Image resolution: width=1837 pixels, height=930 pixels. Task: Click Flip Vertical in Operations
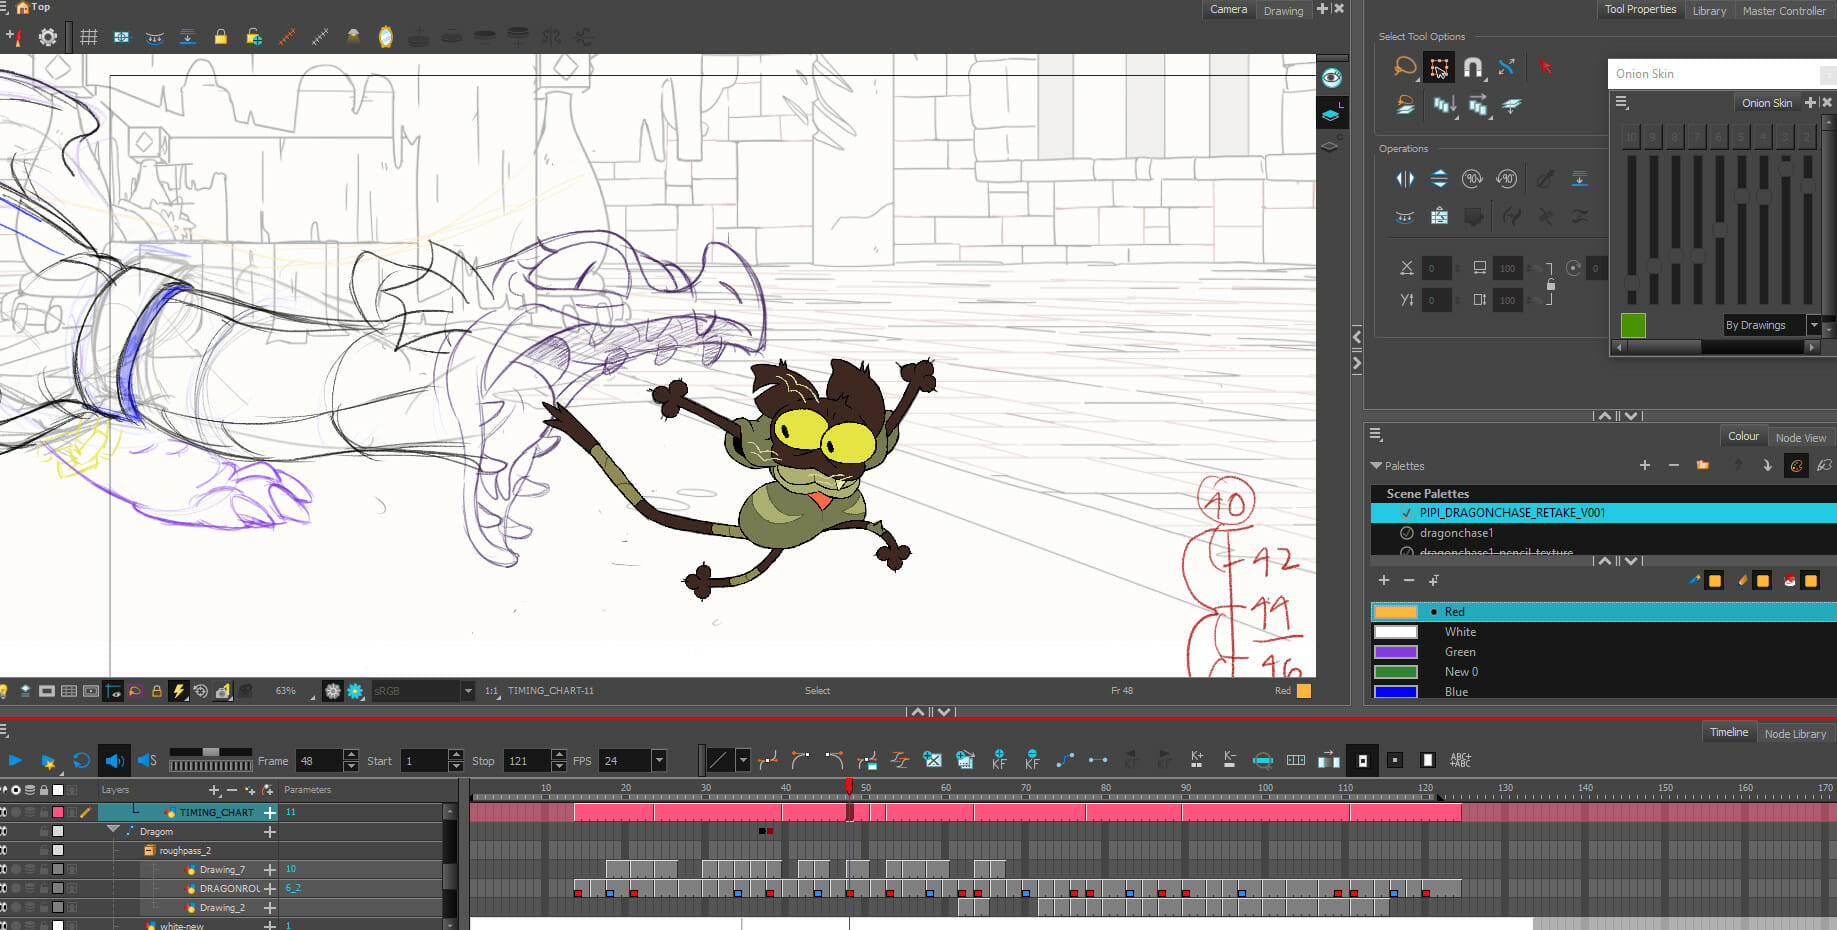click(1439, 179)
